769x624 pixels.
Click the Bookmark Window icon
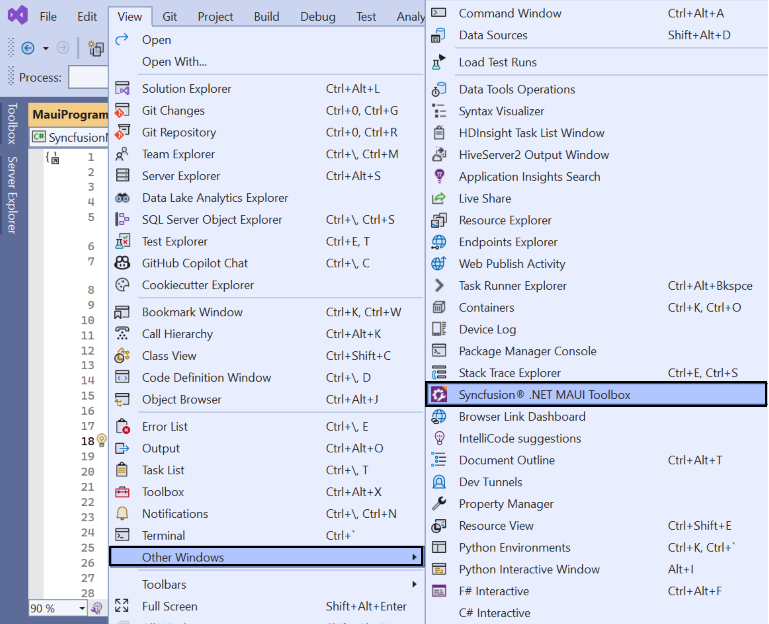pyautogui.click(x=122, y=312)
